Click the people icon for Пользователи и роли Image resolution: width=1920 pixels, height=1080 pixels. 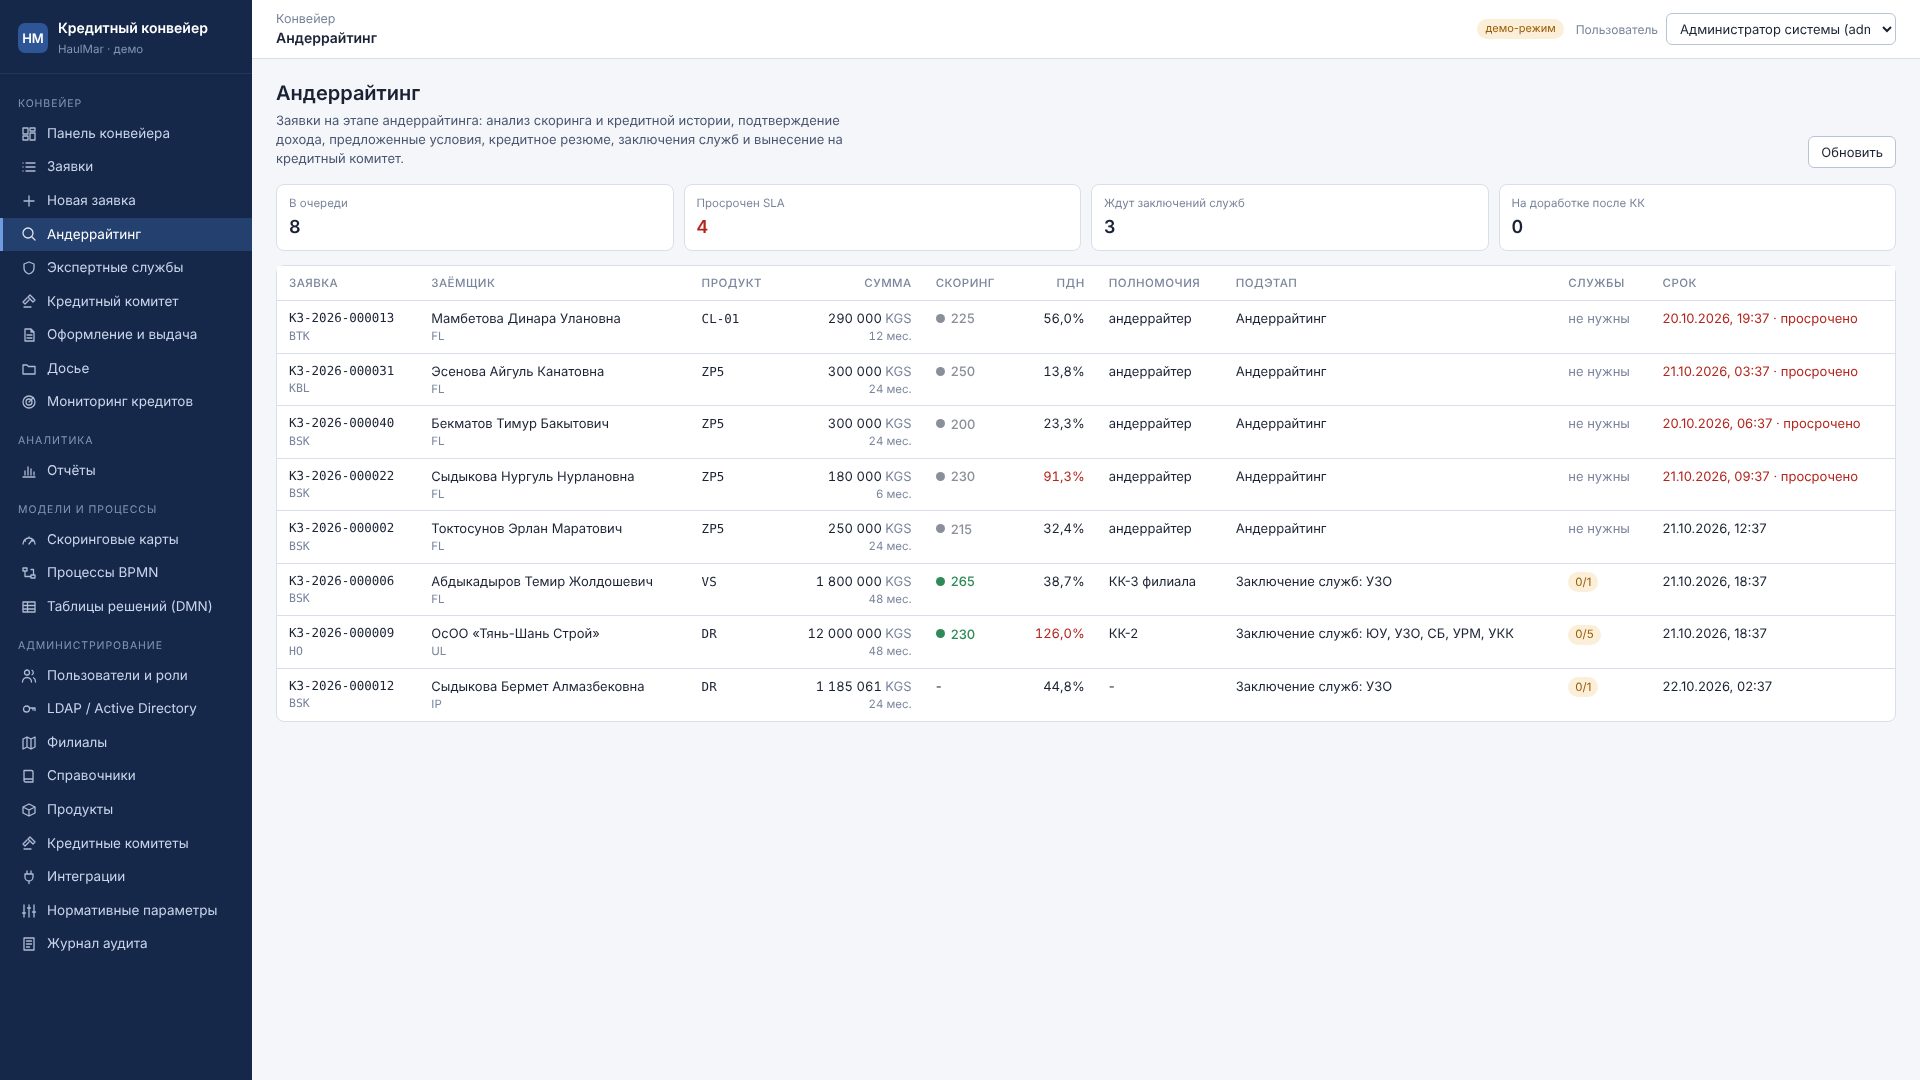29,676
